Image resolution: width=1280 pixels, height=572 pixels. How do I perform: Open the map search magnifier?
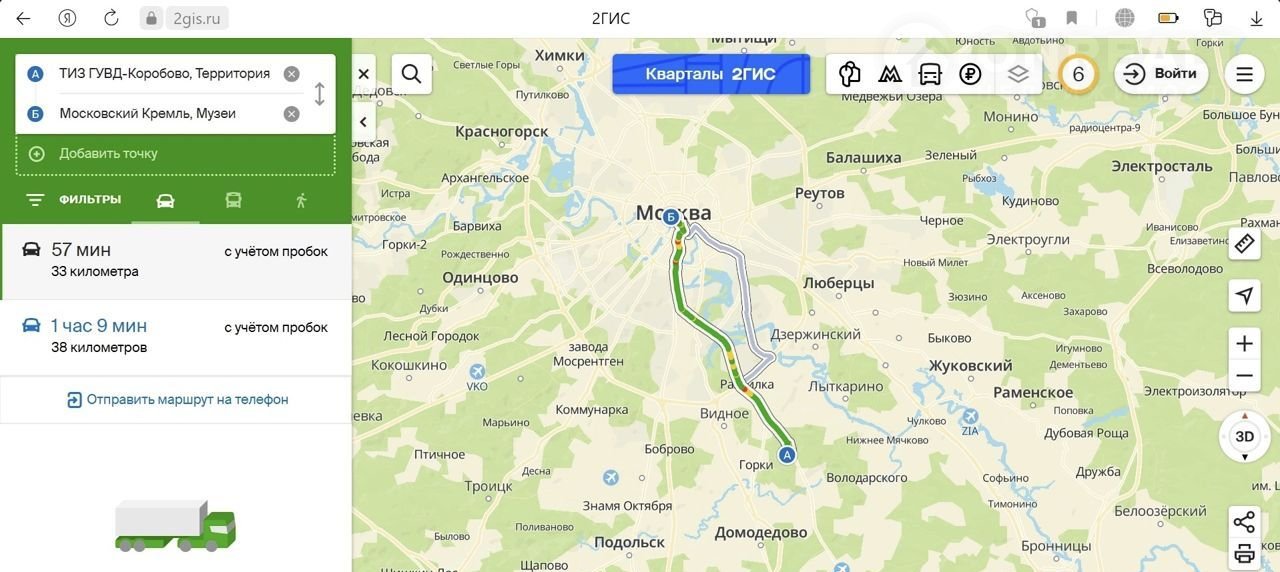click(411, 74)
